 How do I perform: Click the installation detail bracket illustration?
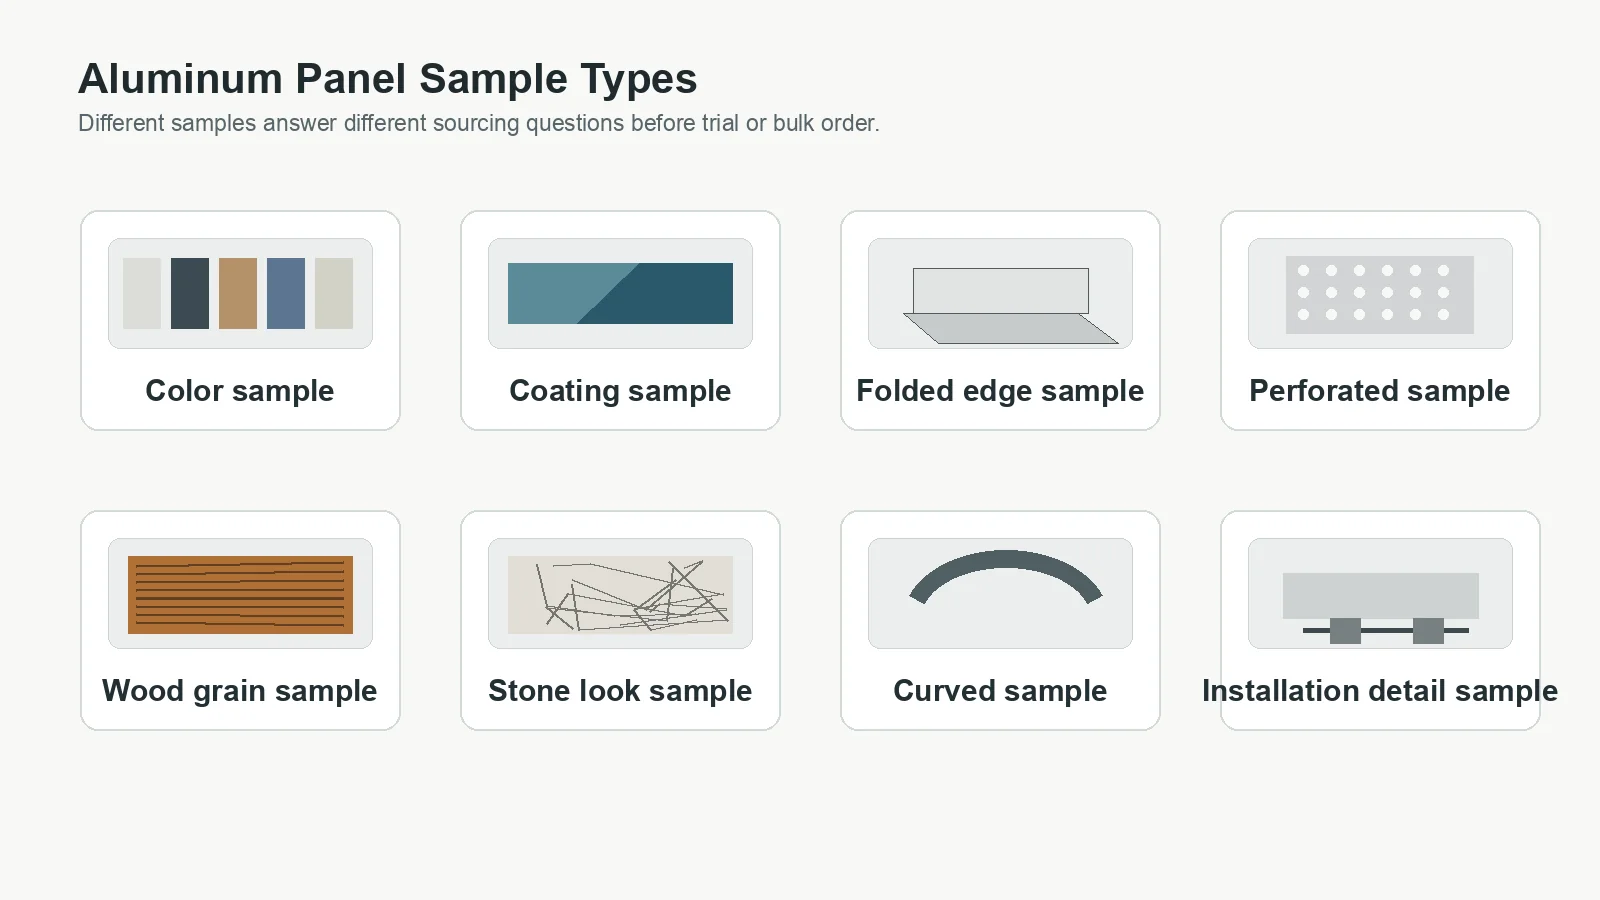coord(1380,607)
